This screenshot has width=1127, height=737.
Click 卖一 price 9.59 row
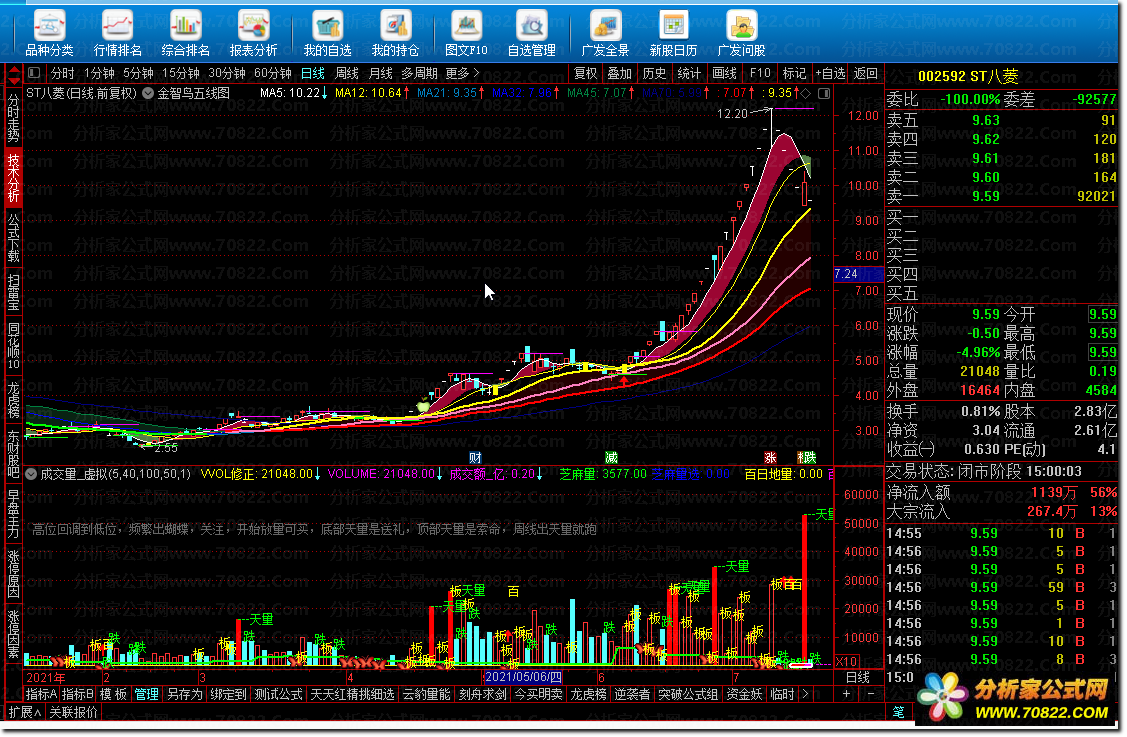click(1001, 196)
